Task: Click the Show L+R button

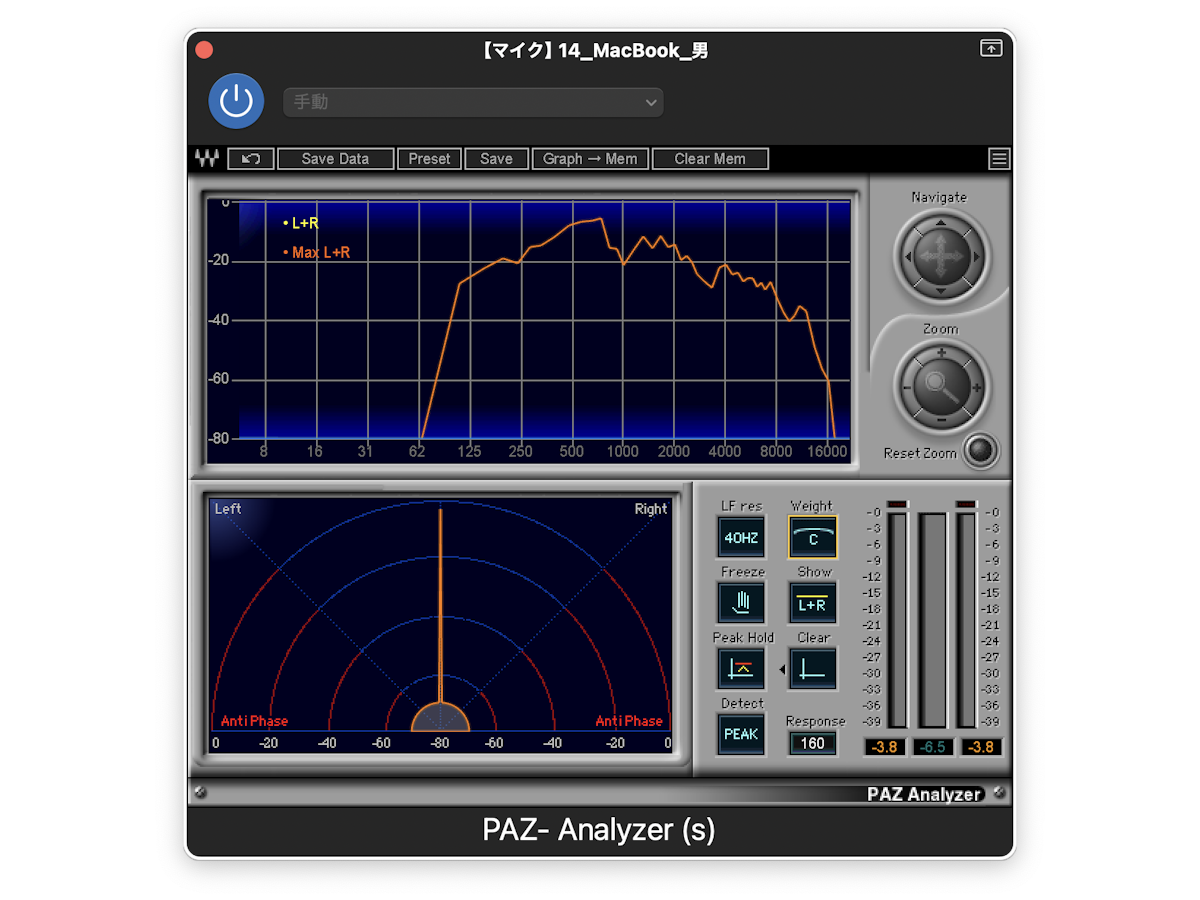Action: pos(813,603)
